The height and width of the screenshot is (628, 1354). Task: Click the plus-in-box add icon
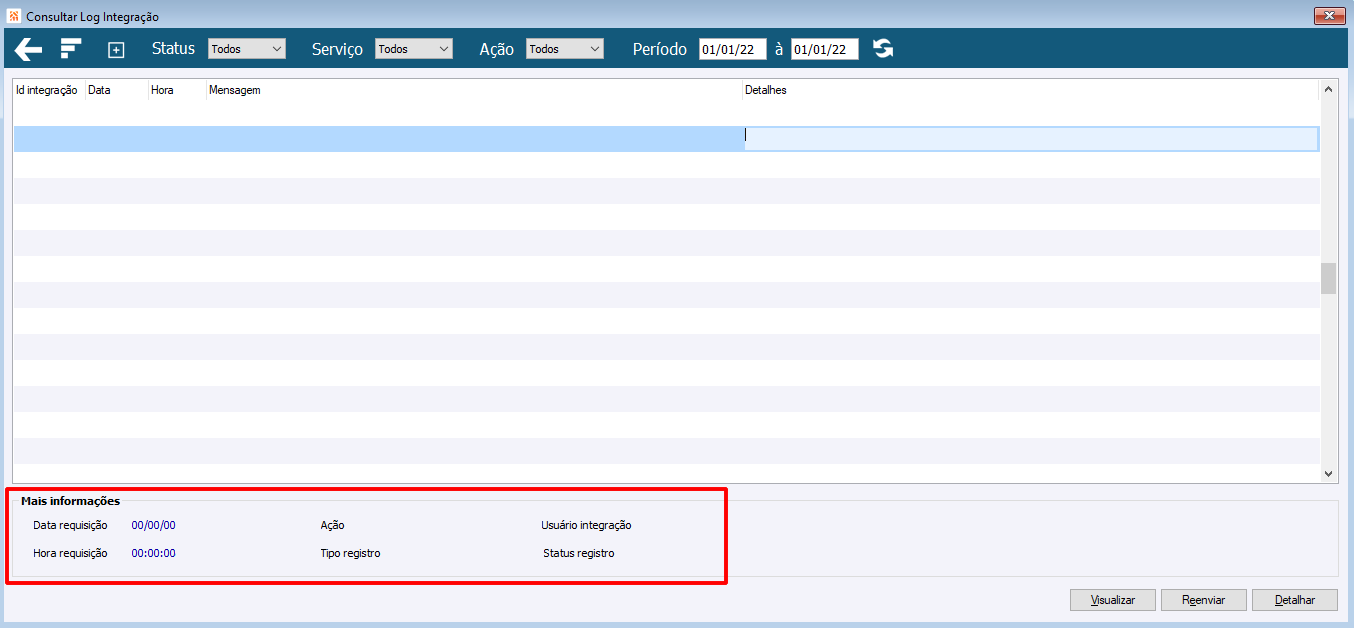coord(116,50)
